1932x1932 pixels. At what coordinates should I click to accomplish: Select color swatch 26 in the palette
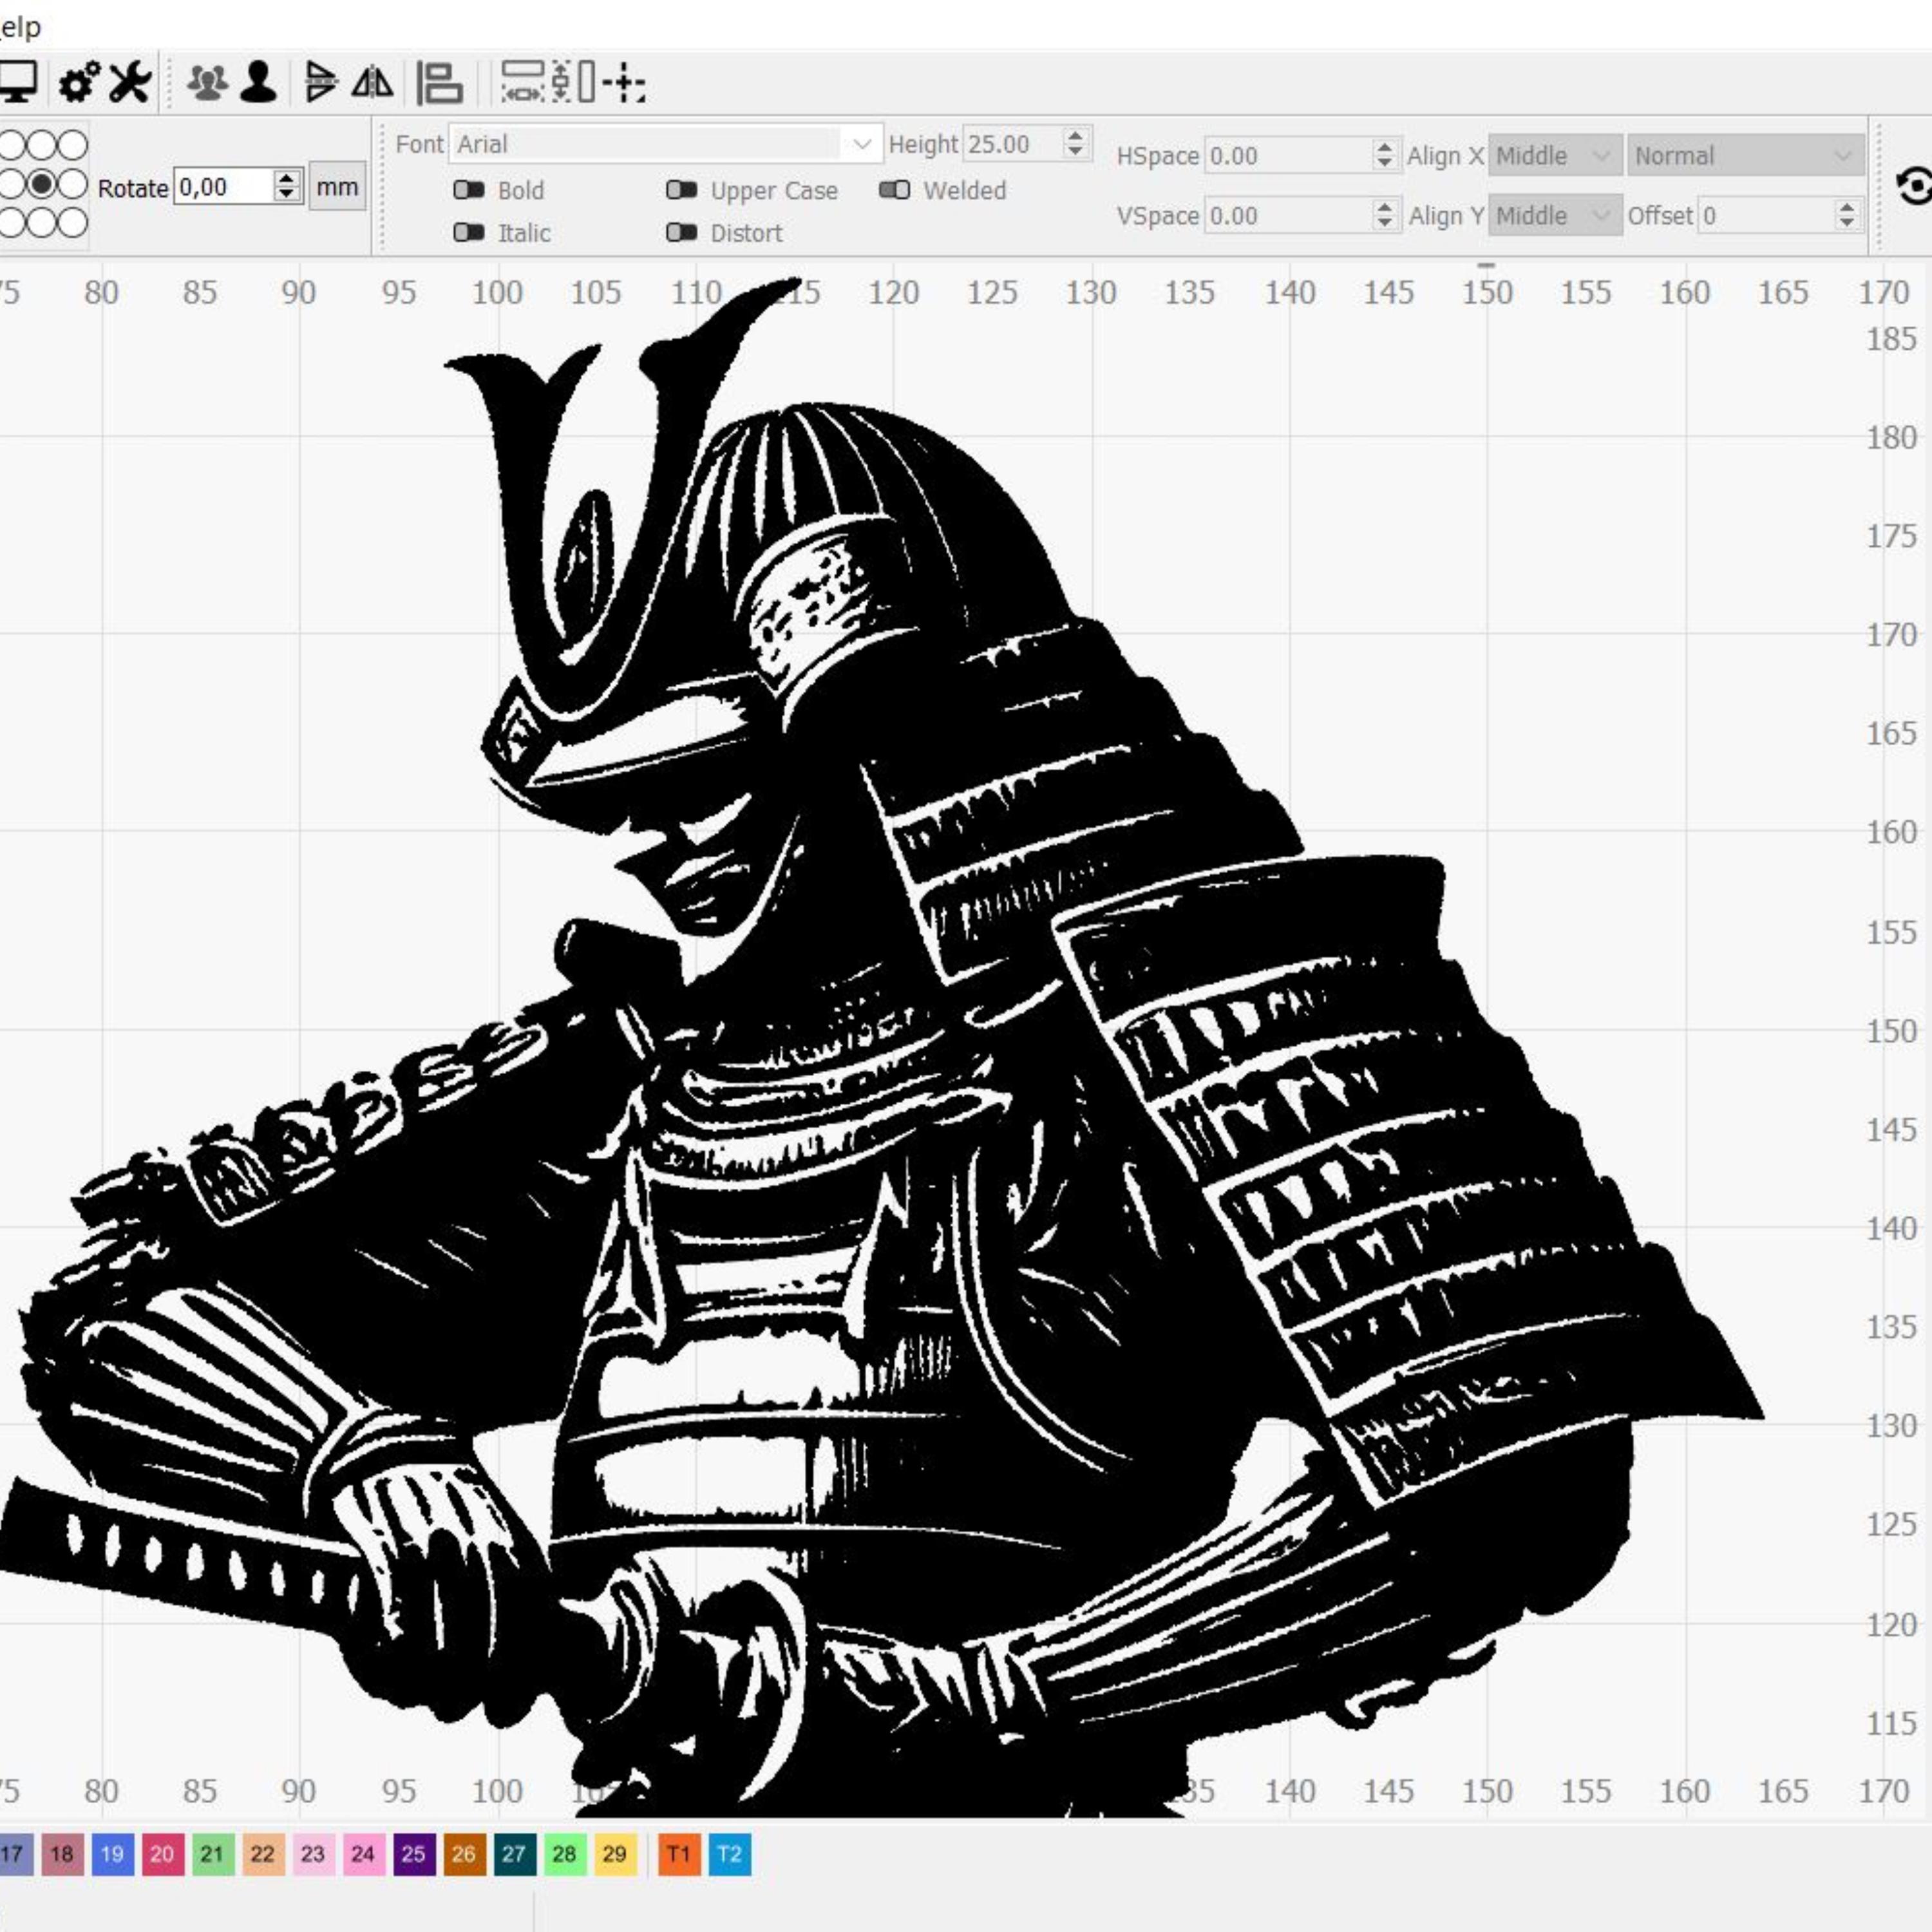click(x=463, y=1854)
